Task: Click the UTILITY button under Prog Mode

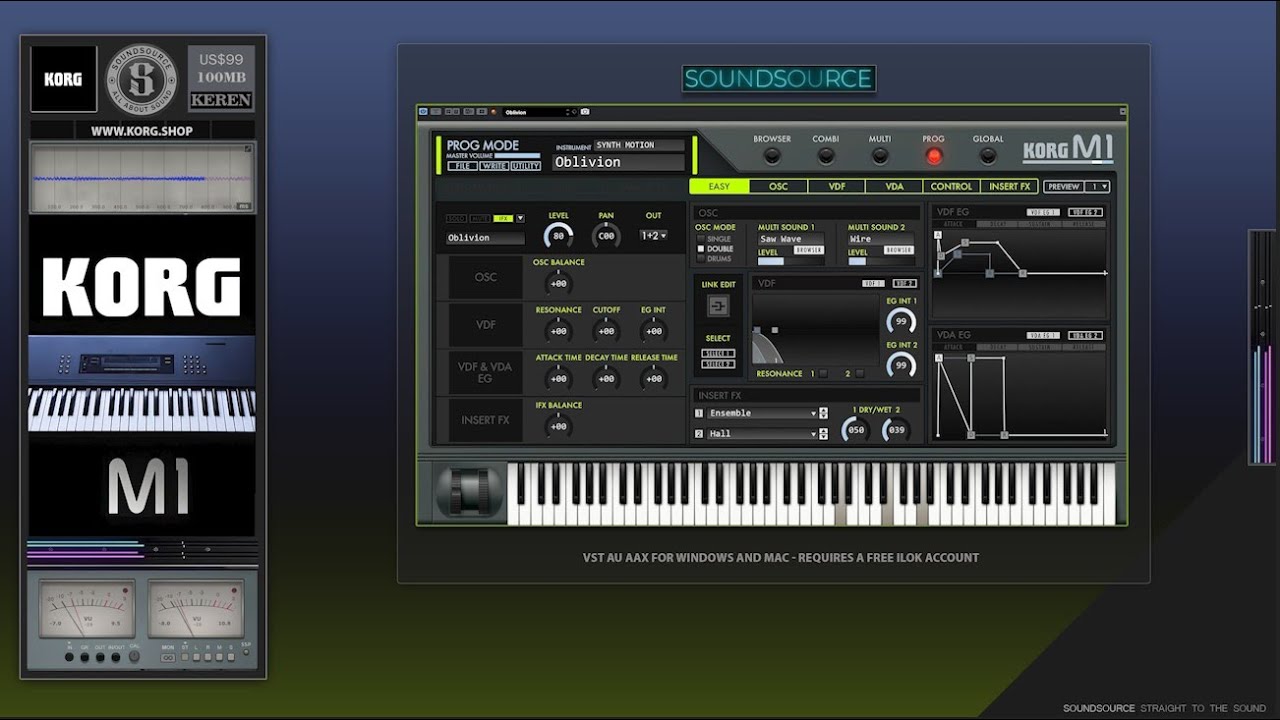Action: pyautogui.click(x=526, y=166)
